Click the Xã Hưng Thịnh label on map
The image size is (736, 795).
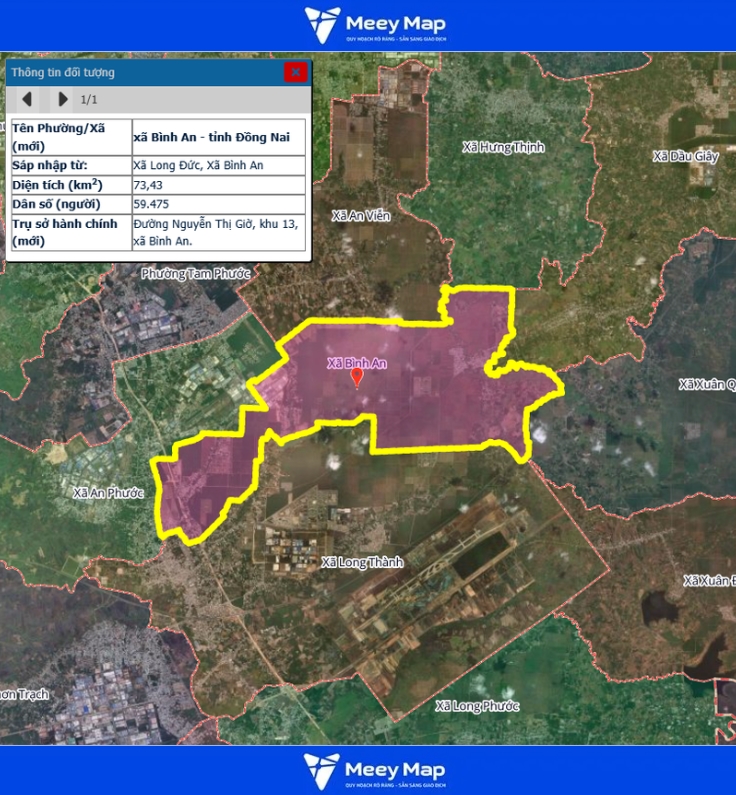tap(503, 147)
